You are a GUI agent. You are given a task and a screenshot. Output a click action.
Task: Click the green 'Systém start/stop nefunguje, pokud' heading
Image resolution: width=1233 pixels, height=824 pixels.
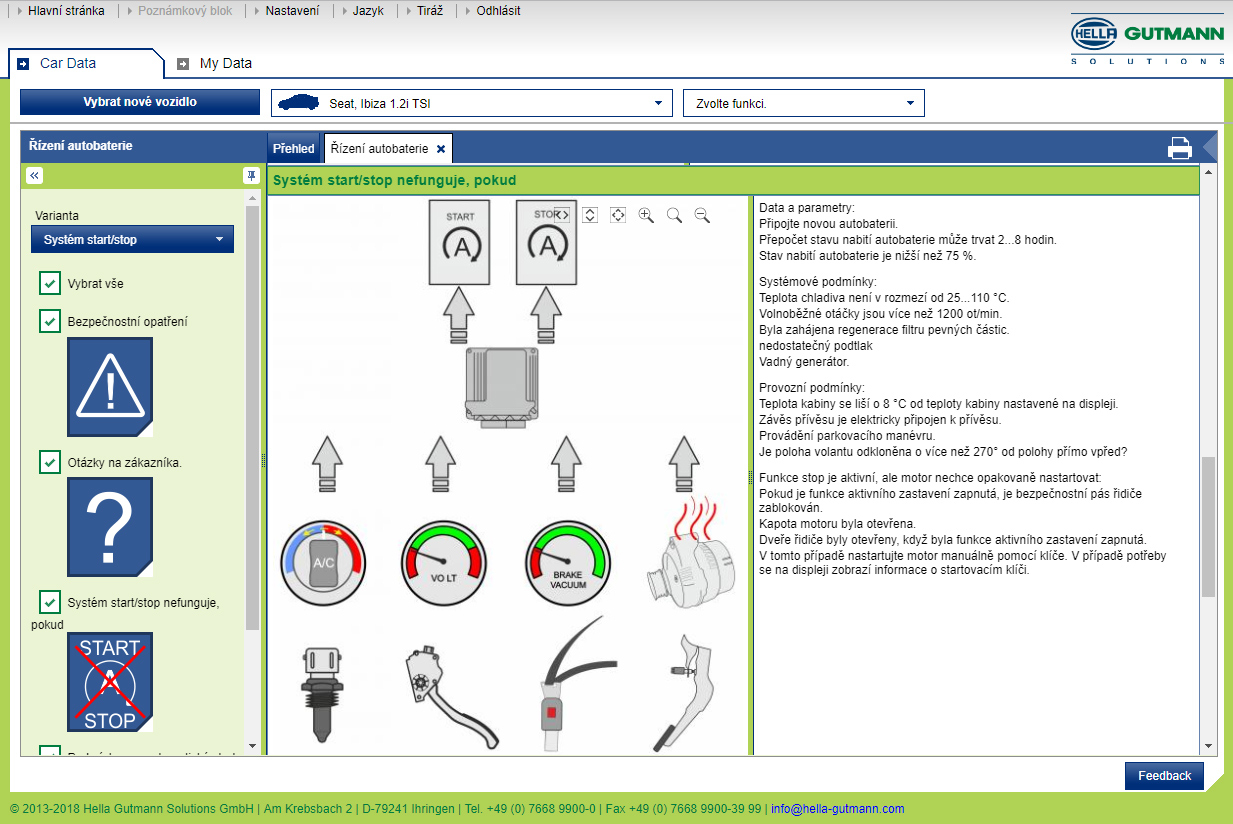tap(394, 180)
